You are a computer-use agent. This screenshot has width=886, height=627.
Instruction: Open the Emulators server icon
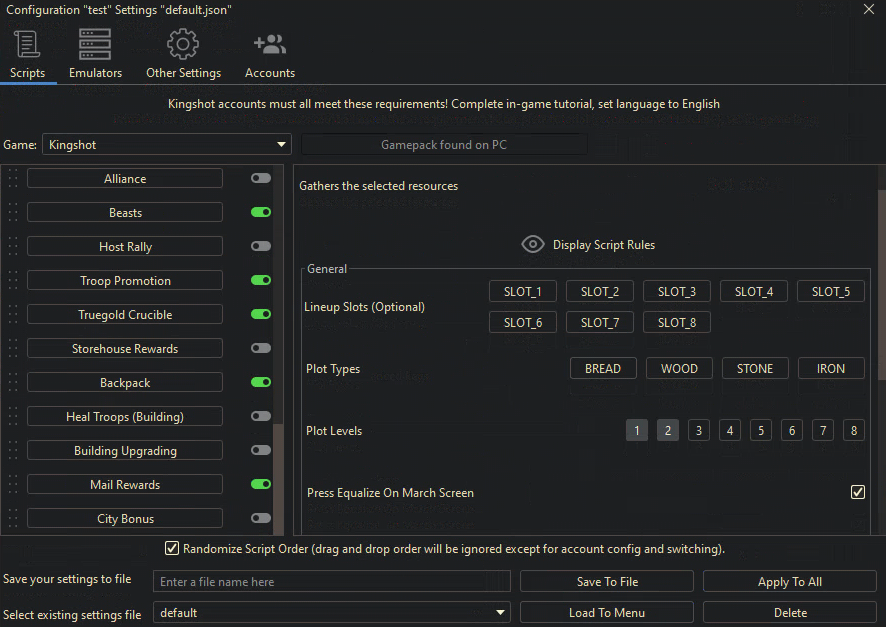(x=95, y=45)
